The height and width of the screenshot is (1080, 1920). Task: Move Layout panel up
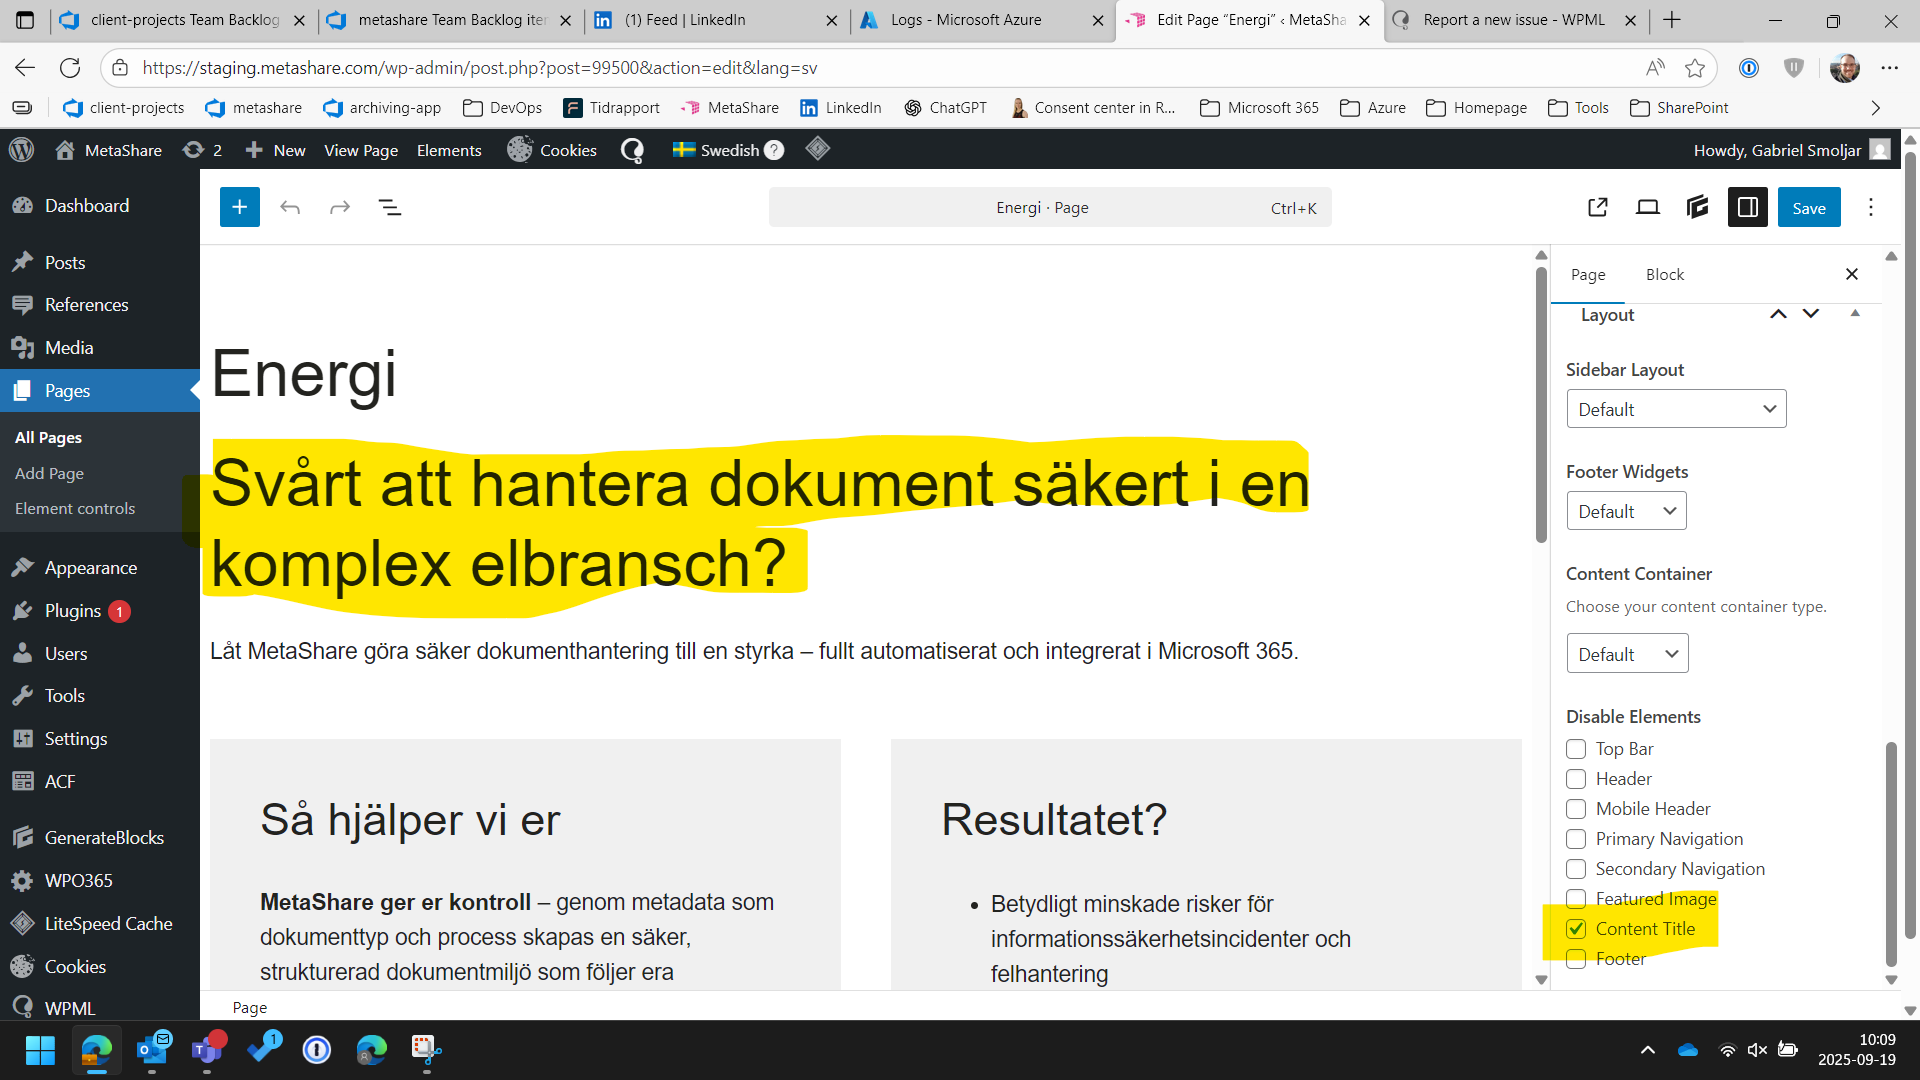coord(1778,314)
